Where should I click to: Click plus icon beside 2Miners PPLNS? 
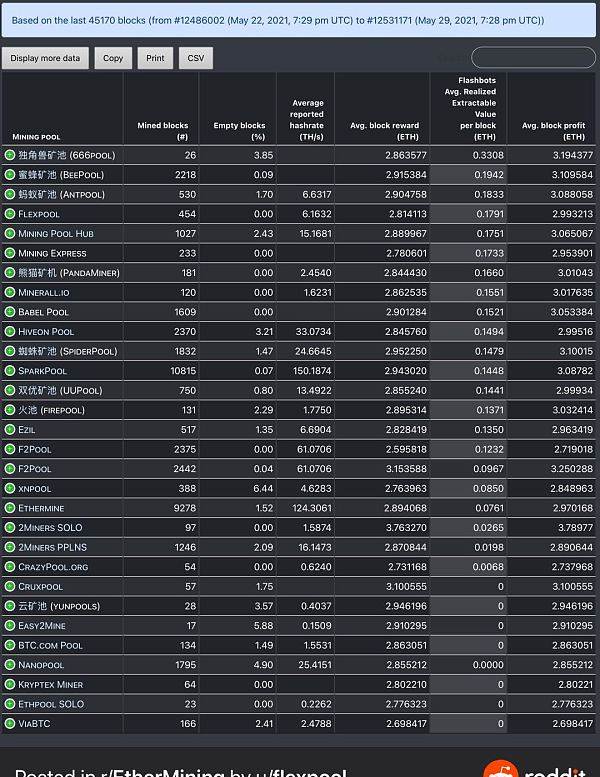[10, 547]
